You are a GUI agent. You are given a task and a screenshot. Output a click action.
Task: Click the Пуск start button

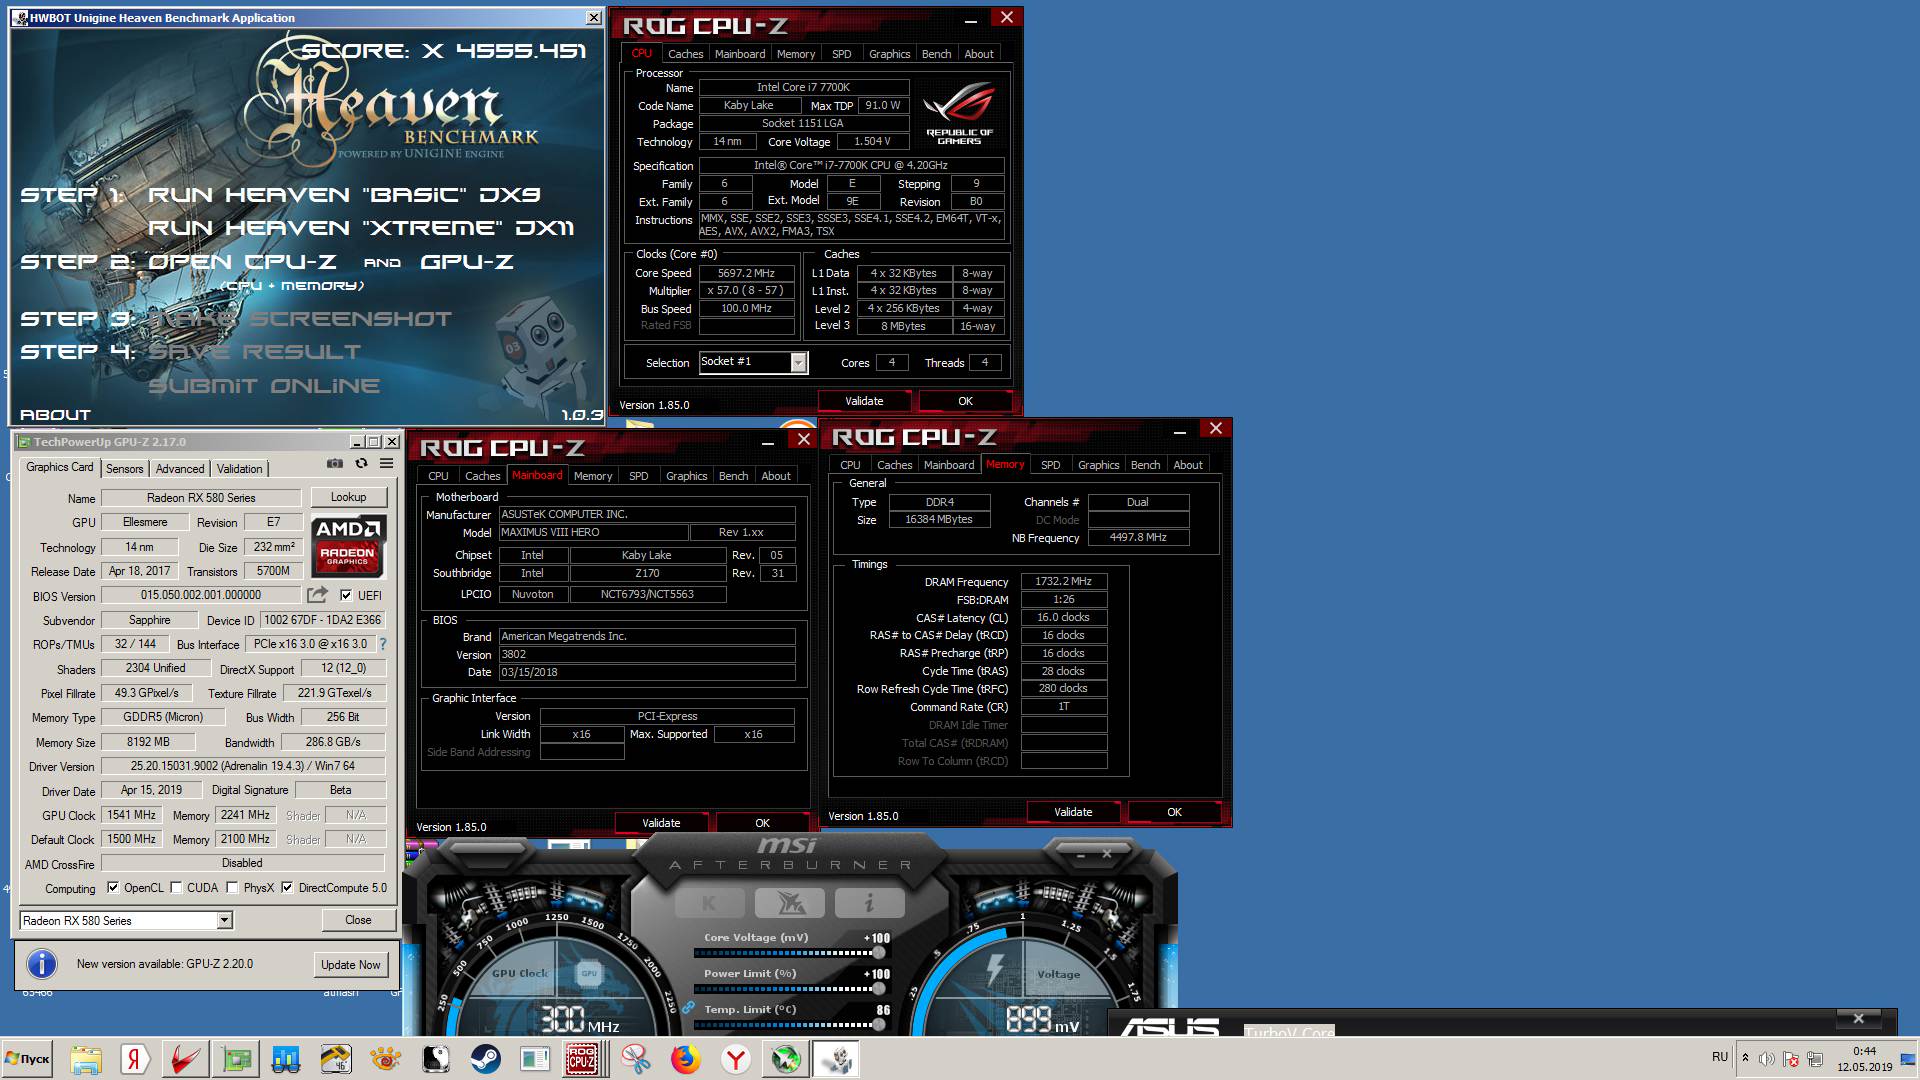pos(28,1059)
